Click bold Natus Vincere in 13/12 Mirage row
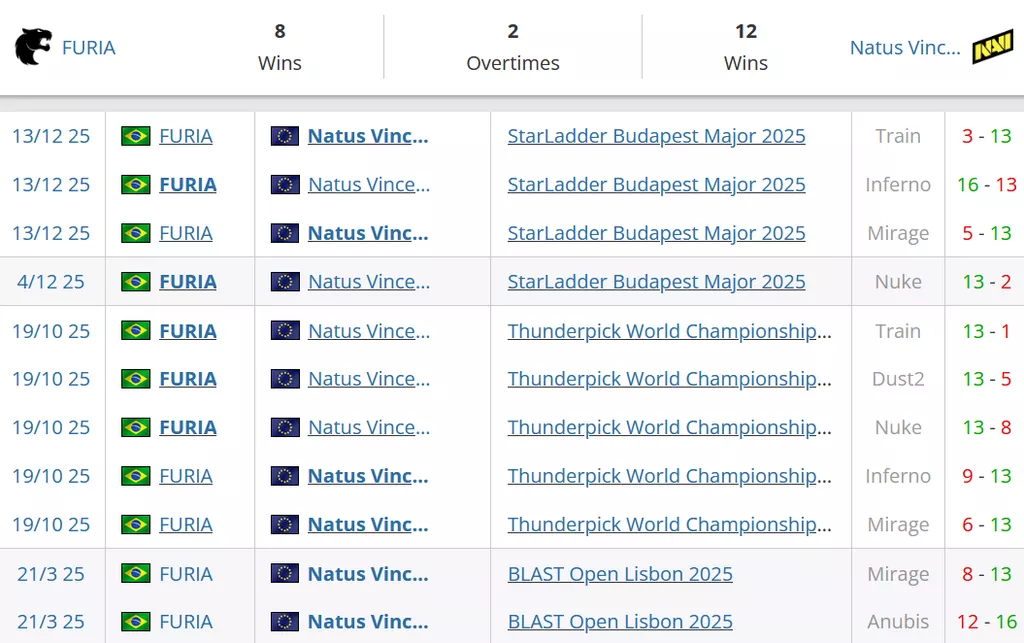Image resolution: width=1024 pixels, height=643 pixels. coord(368,233)
